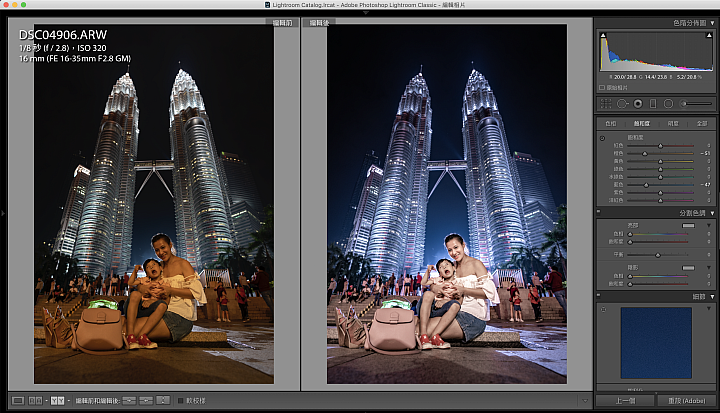Viewport: 720px width, 413px height.
Task: Select the spot removal tool
Action: coord(621,104)
